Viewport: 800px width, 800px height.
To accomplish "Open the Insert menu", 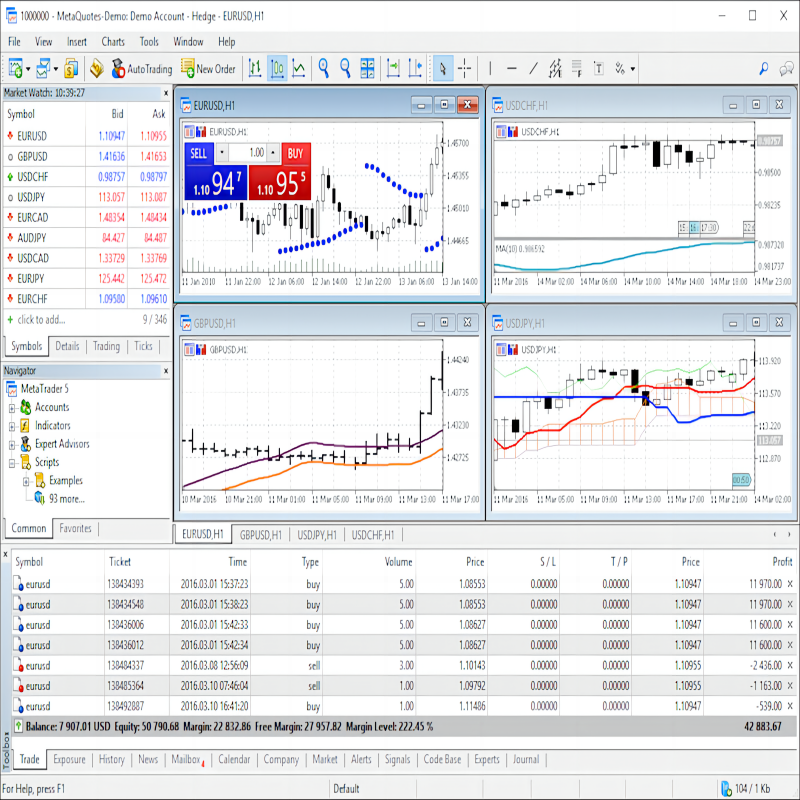I will 77,42.
